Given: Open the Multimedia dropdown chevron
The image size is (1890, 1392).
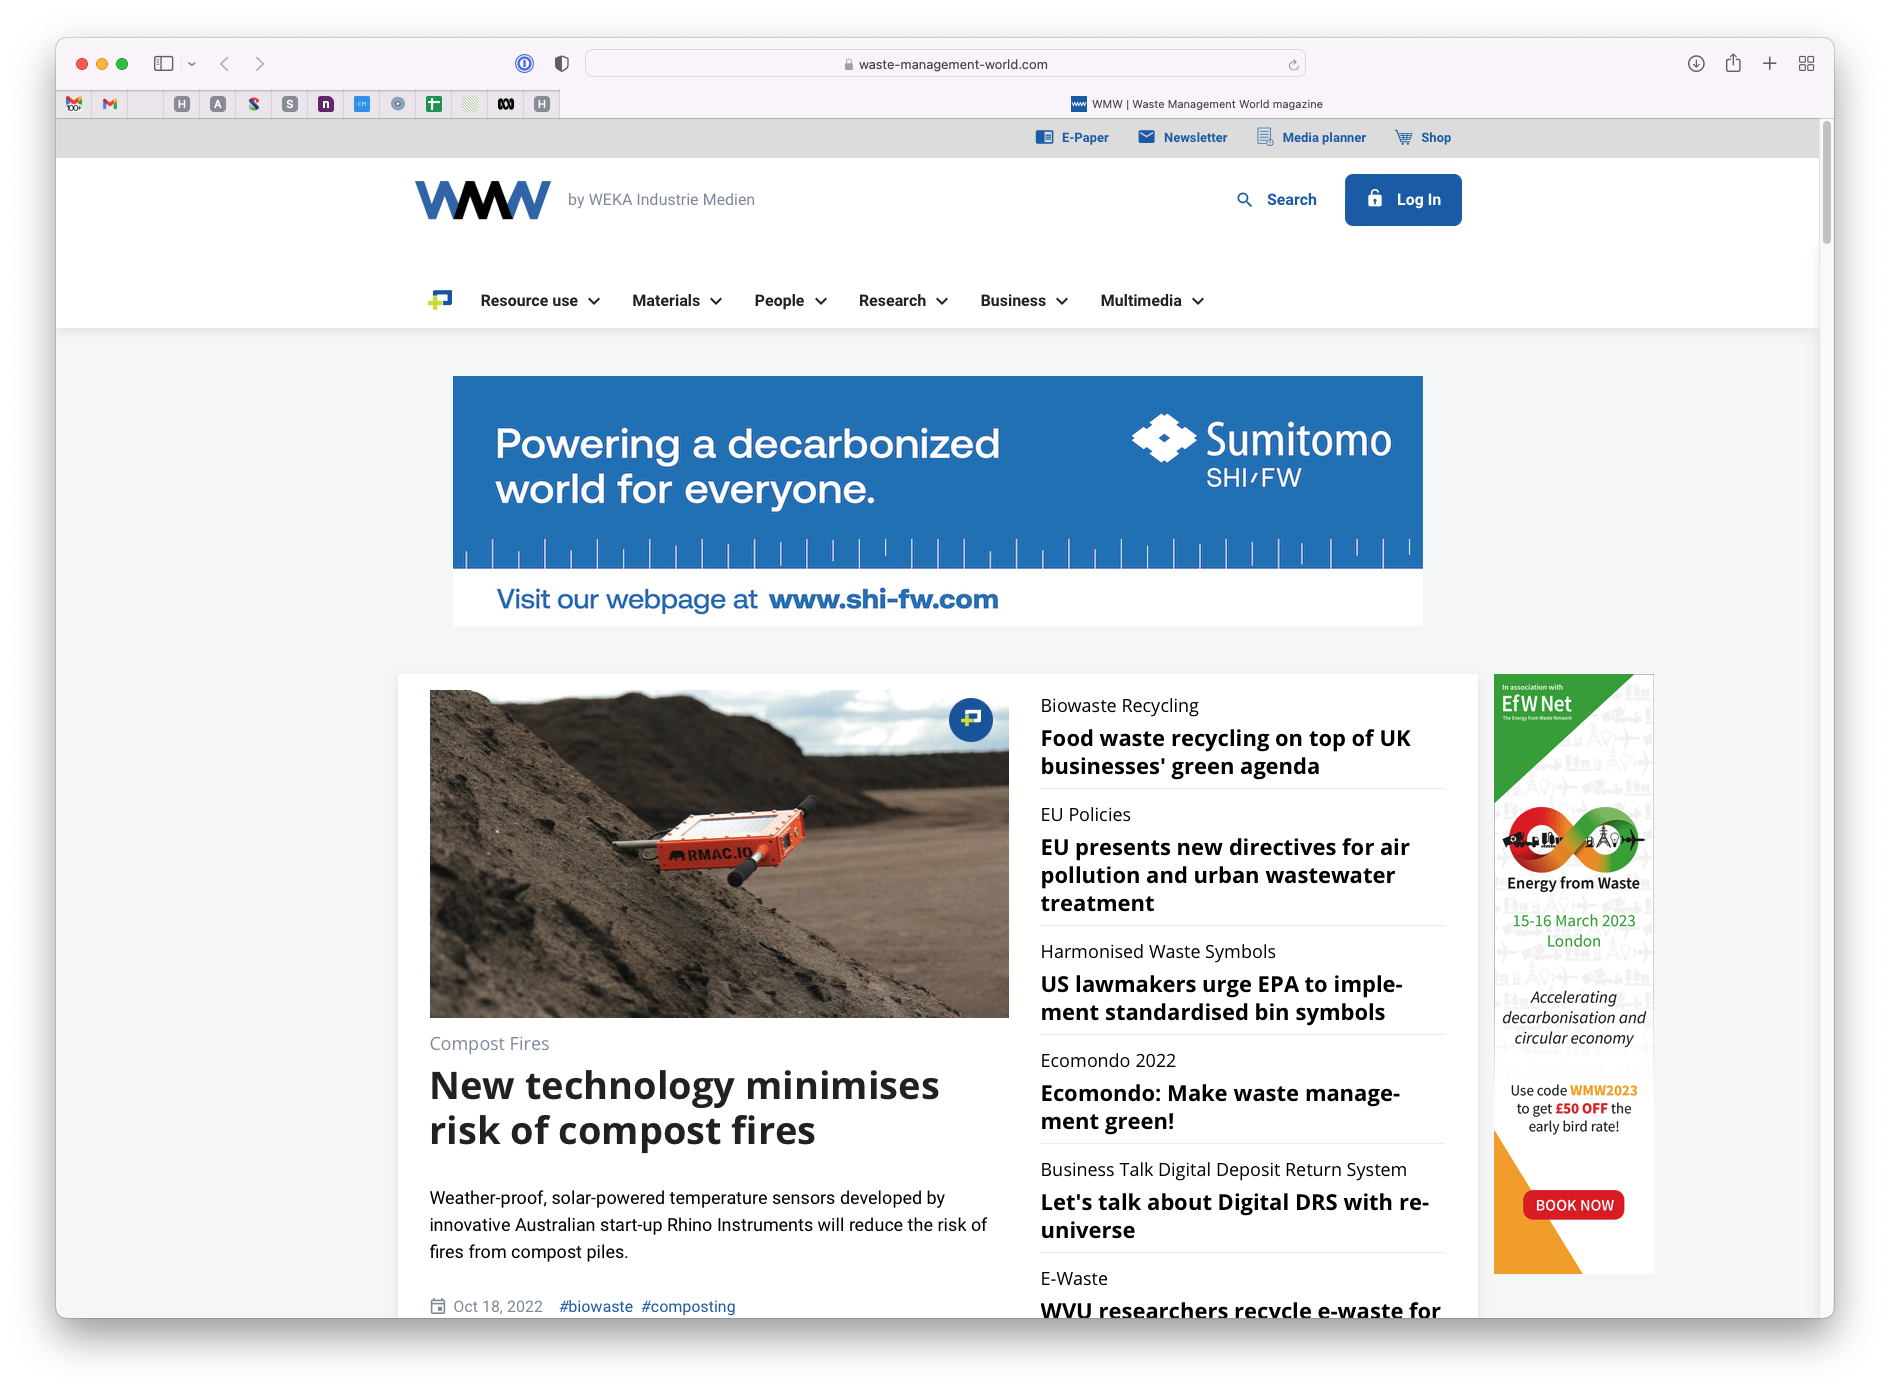Looking at the screenshot, I should pos(1198,301).
